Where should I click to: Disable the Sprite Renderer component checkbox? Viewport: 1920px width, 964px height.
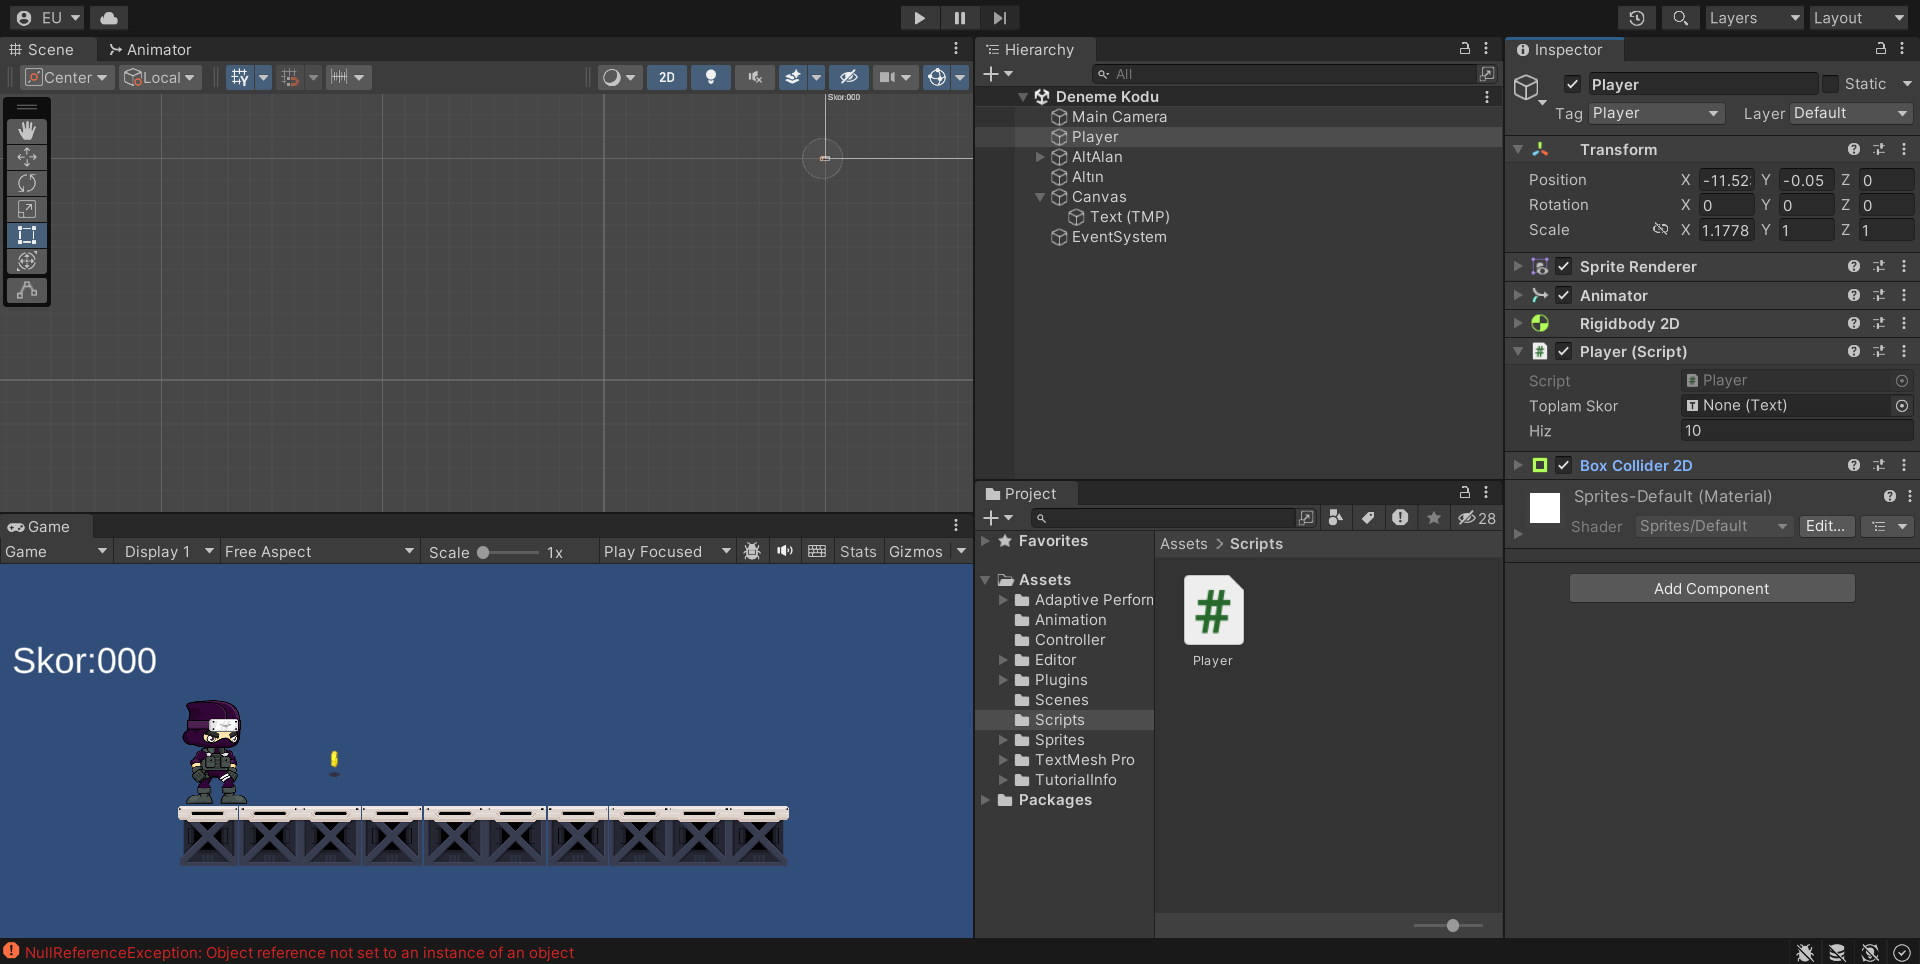tap(1564, 266)
